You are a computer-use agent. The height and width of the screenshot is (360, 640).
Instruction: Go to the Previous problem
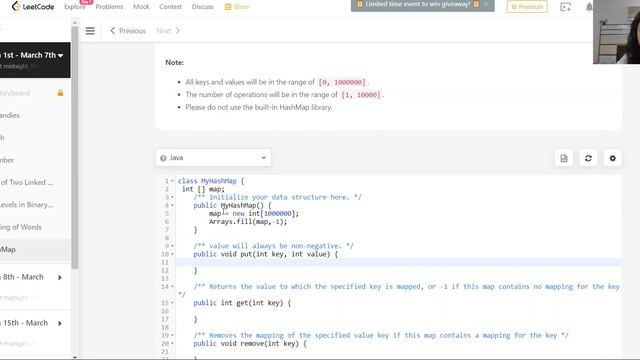pyautogui.click(x=128, y=31)
